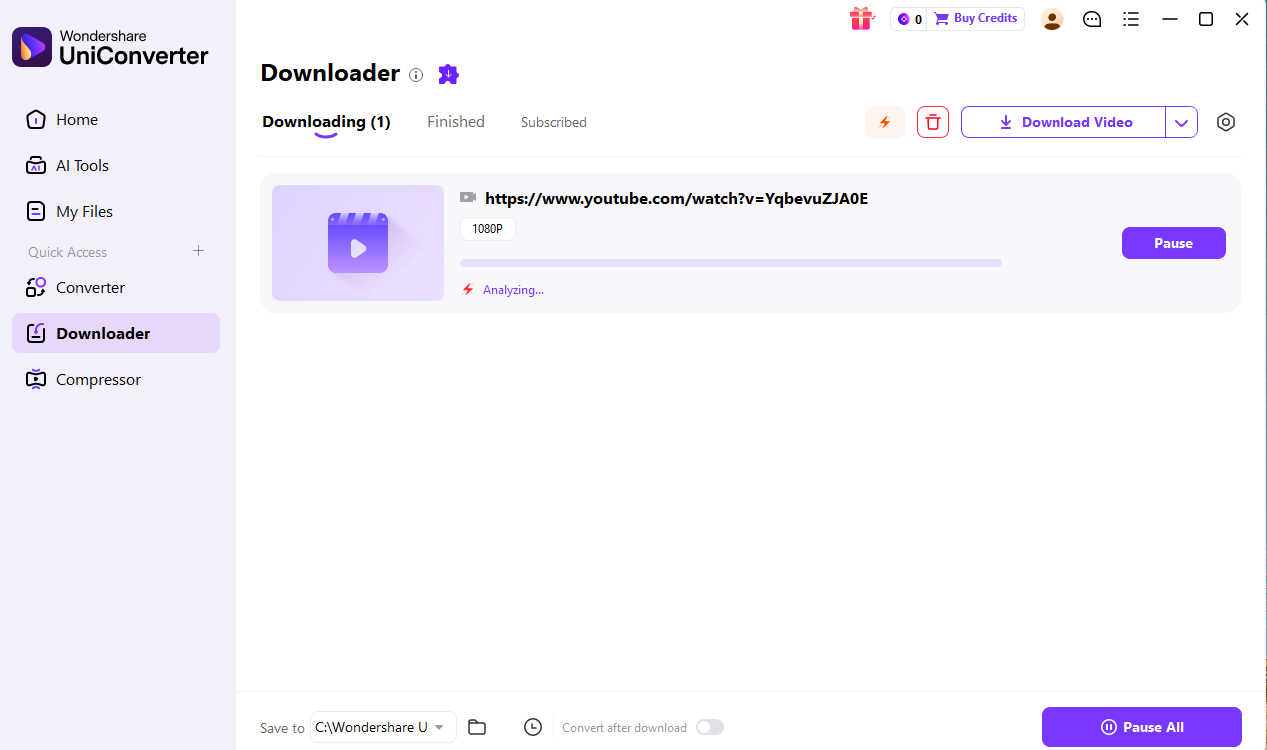Click the 1080P resolution badge
1267x750 pixels.
(488, 229)
